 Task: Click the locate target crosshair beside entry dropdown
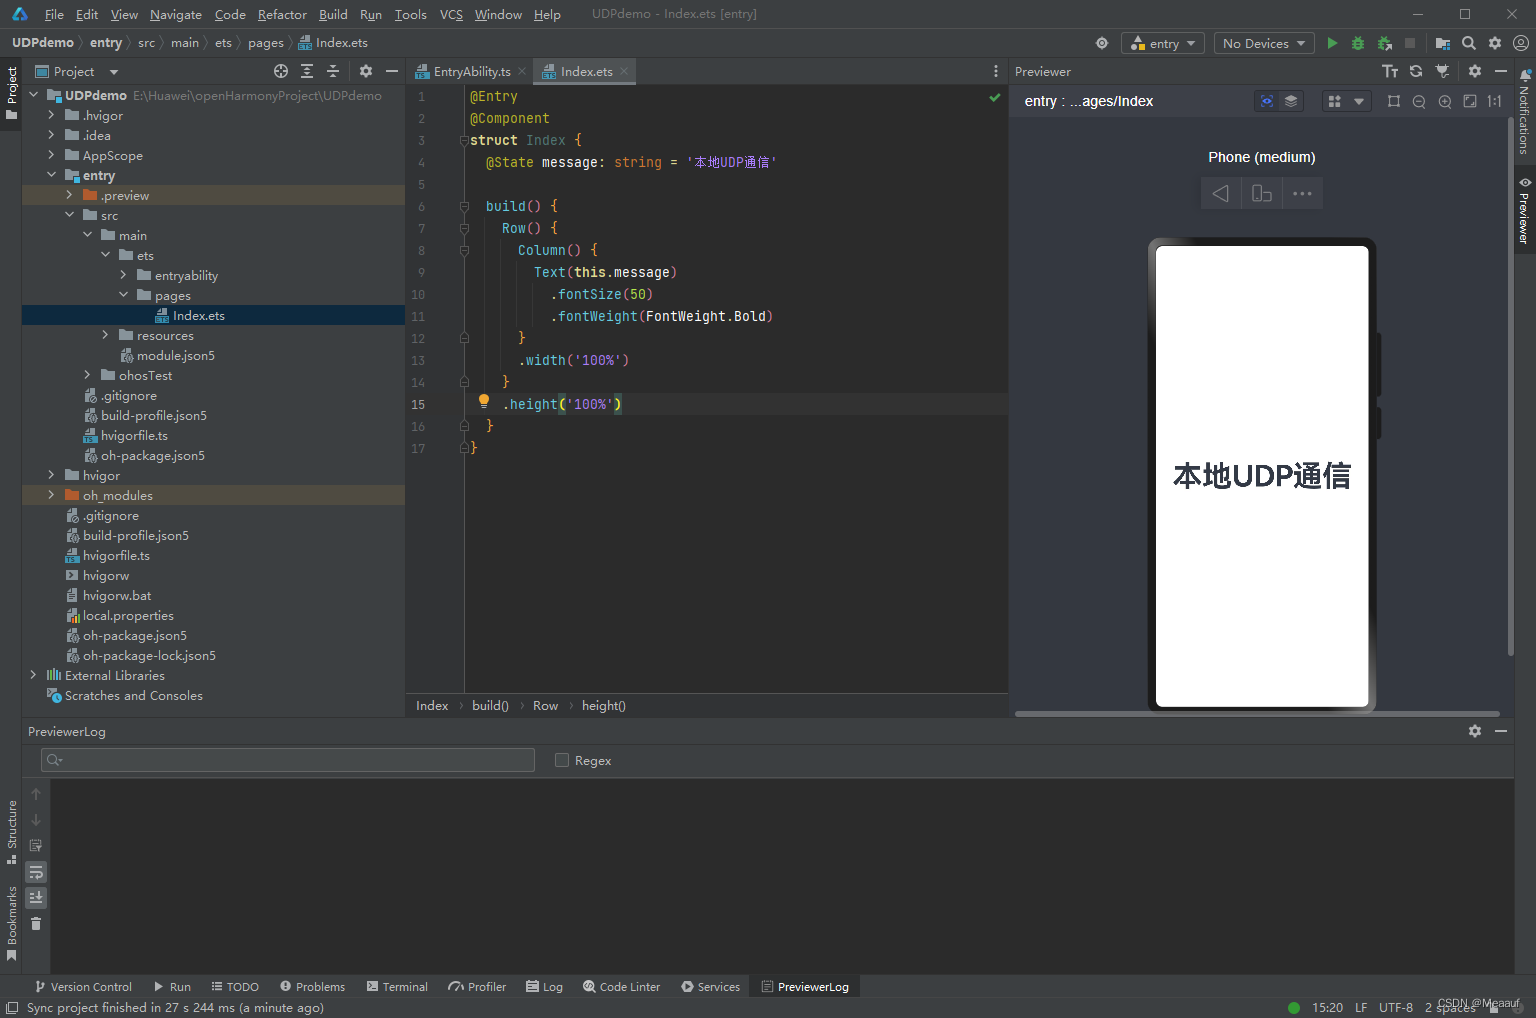point(1102,43)
